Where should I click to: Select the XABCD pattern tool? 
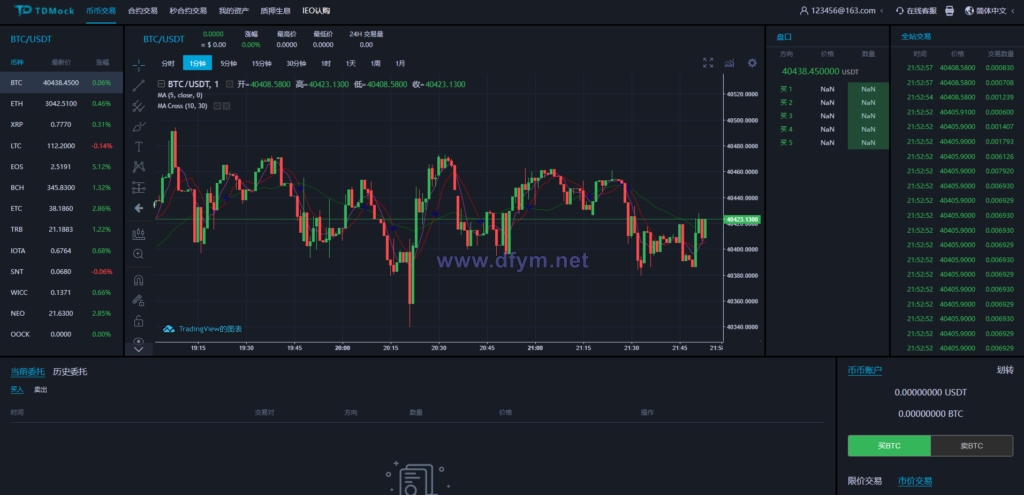click(138, 167)
